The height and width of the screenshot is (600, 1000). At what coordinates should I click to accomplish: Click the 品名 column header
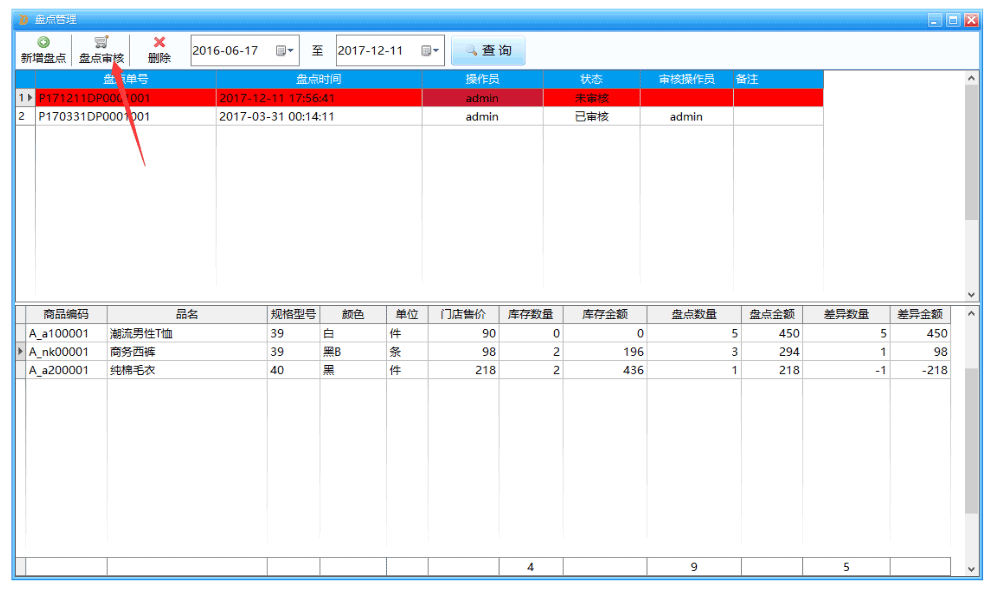[x=187, y=314]
